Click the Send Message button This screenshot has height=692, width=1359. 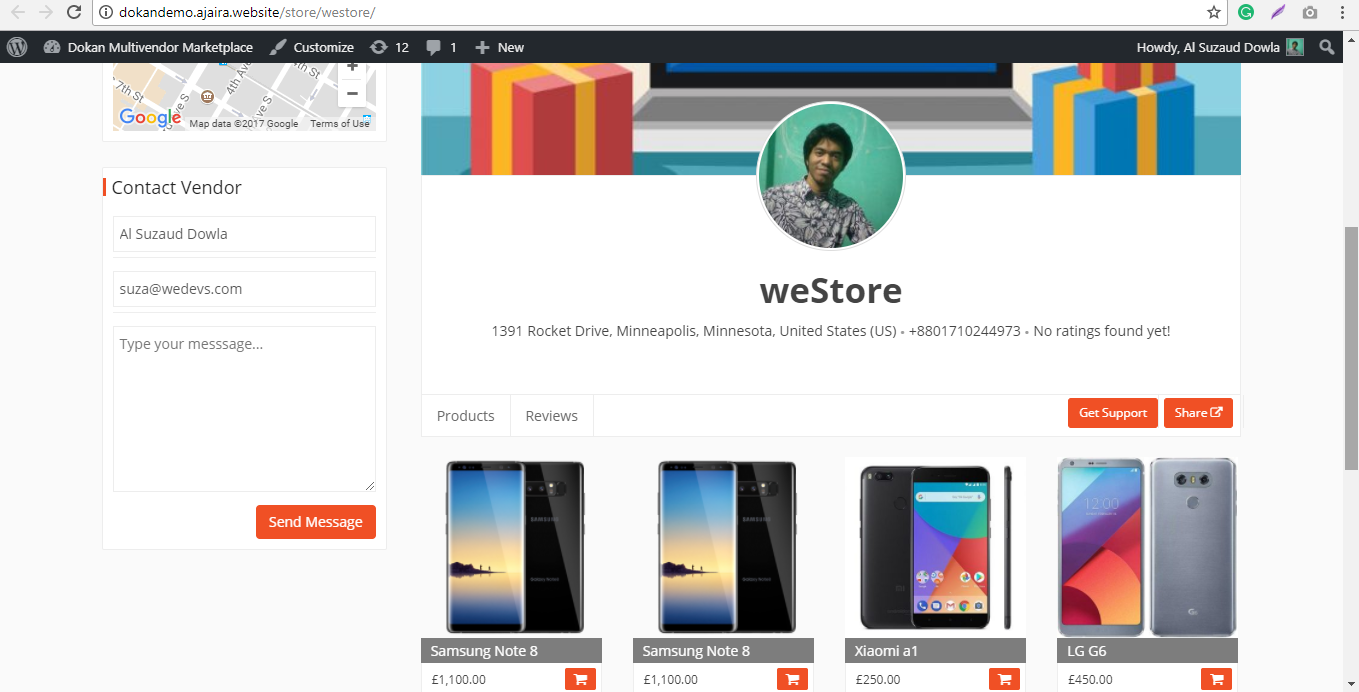[x=316, y=522]
